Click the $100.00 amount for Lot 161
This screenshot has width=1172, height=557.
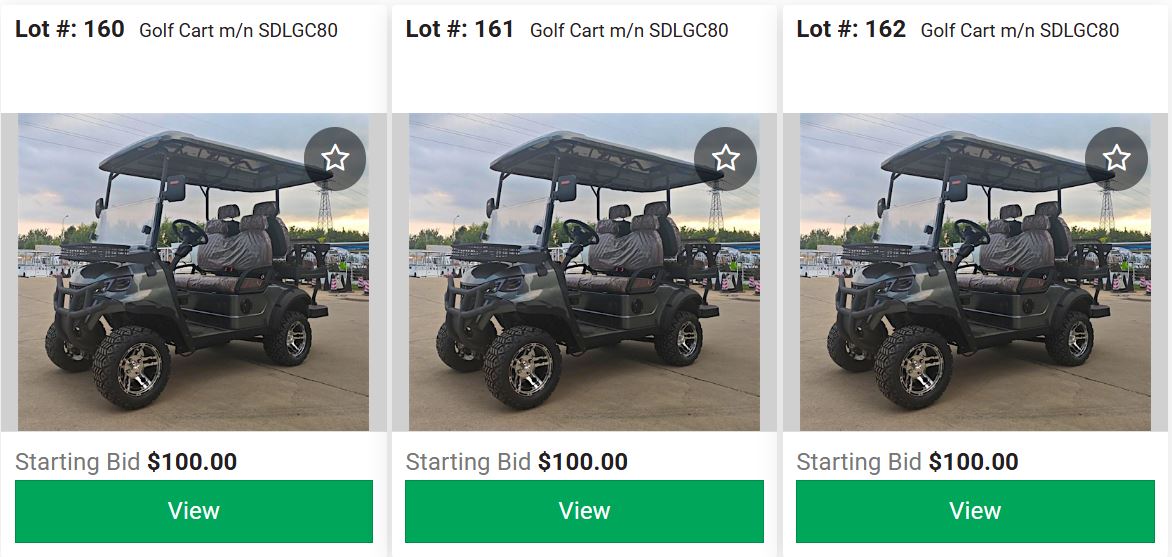pyautogui.click(x=583, y=462)
